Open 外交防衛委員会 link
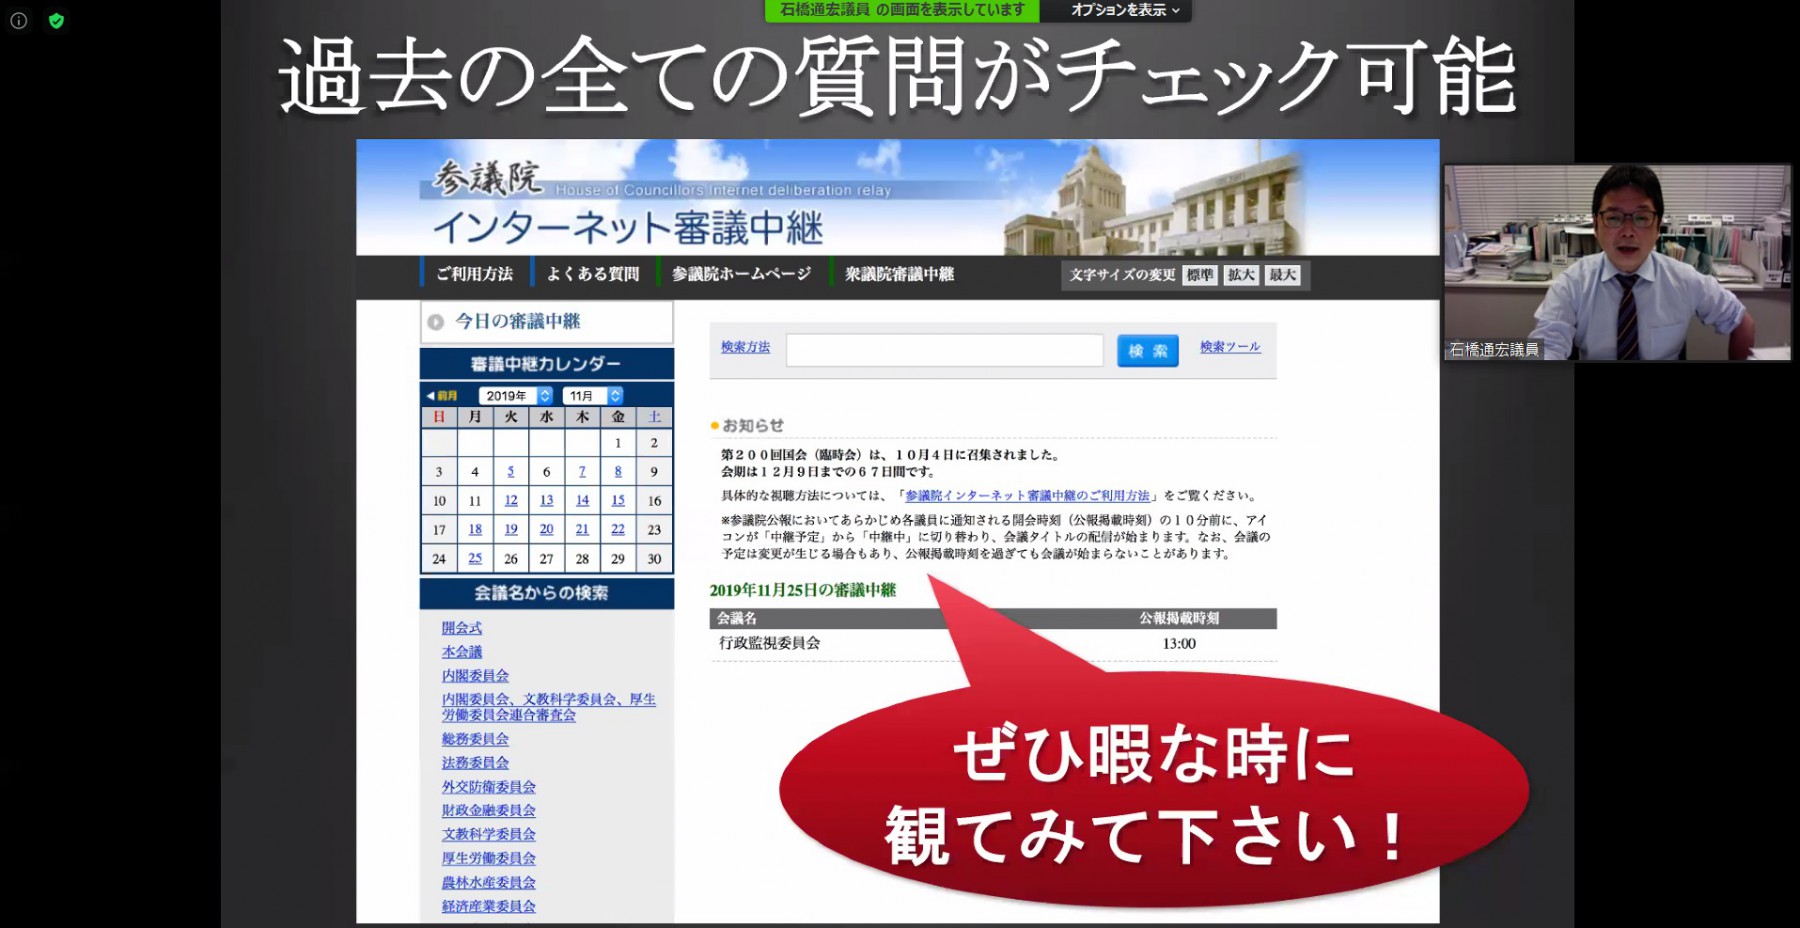The image size is (1800, 928). (x=489, y=787)
